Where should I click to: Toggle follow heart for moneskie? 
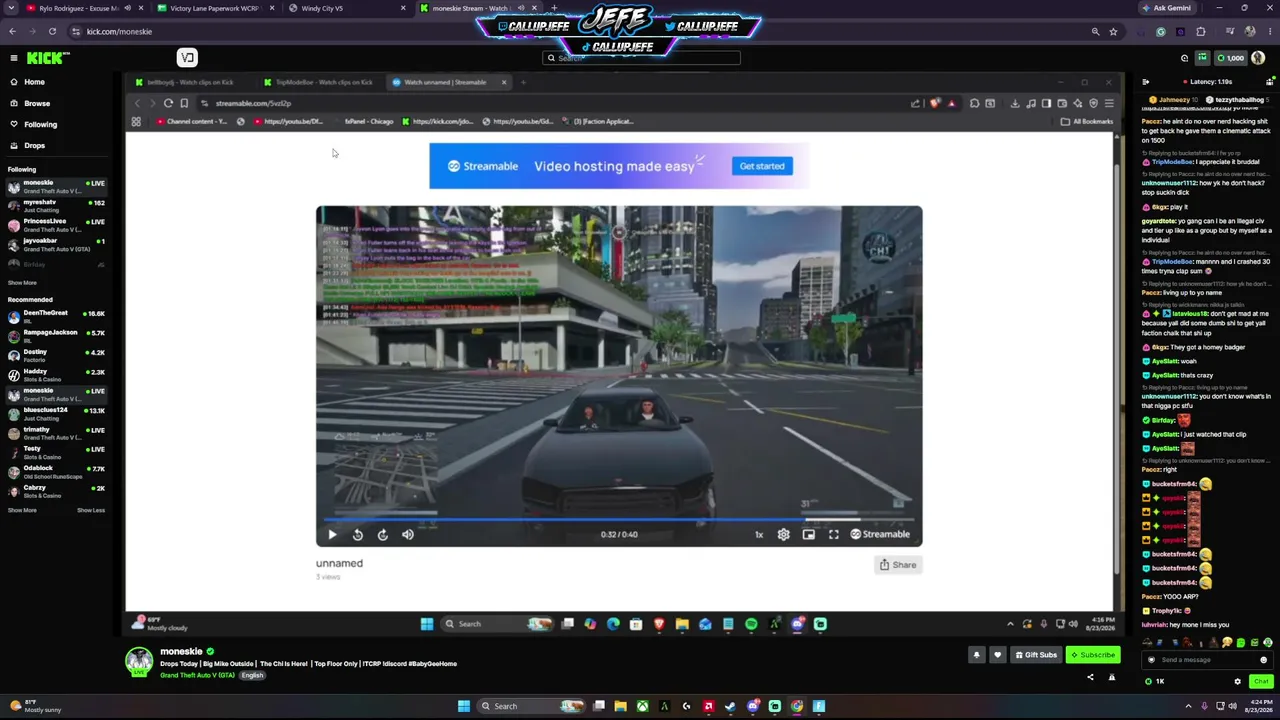click(x=997, y=655)
